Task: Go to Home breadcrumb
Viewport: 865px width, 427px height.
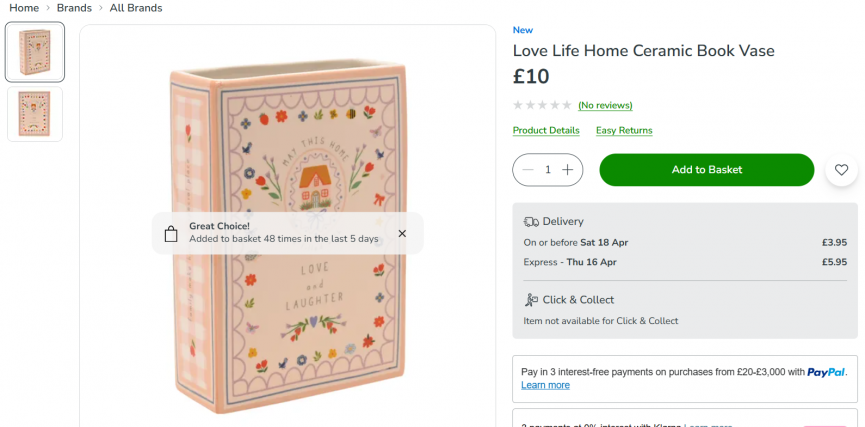Action: click(24, 8)
